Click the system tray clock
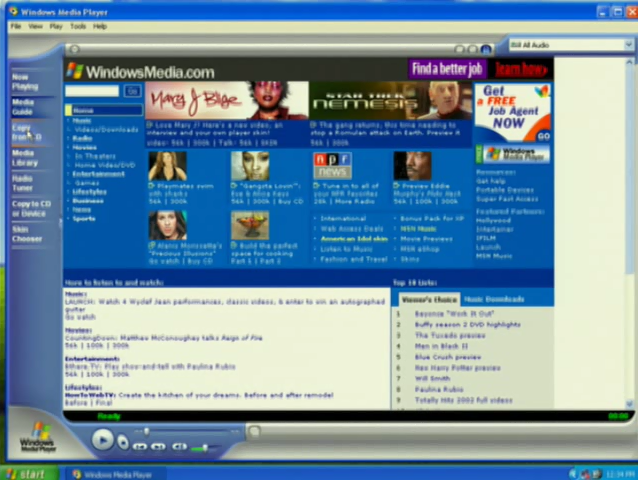Image resolution: width=638 pixels, height=480 pixels. [620, 474]
